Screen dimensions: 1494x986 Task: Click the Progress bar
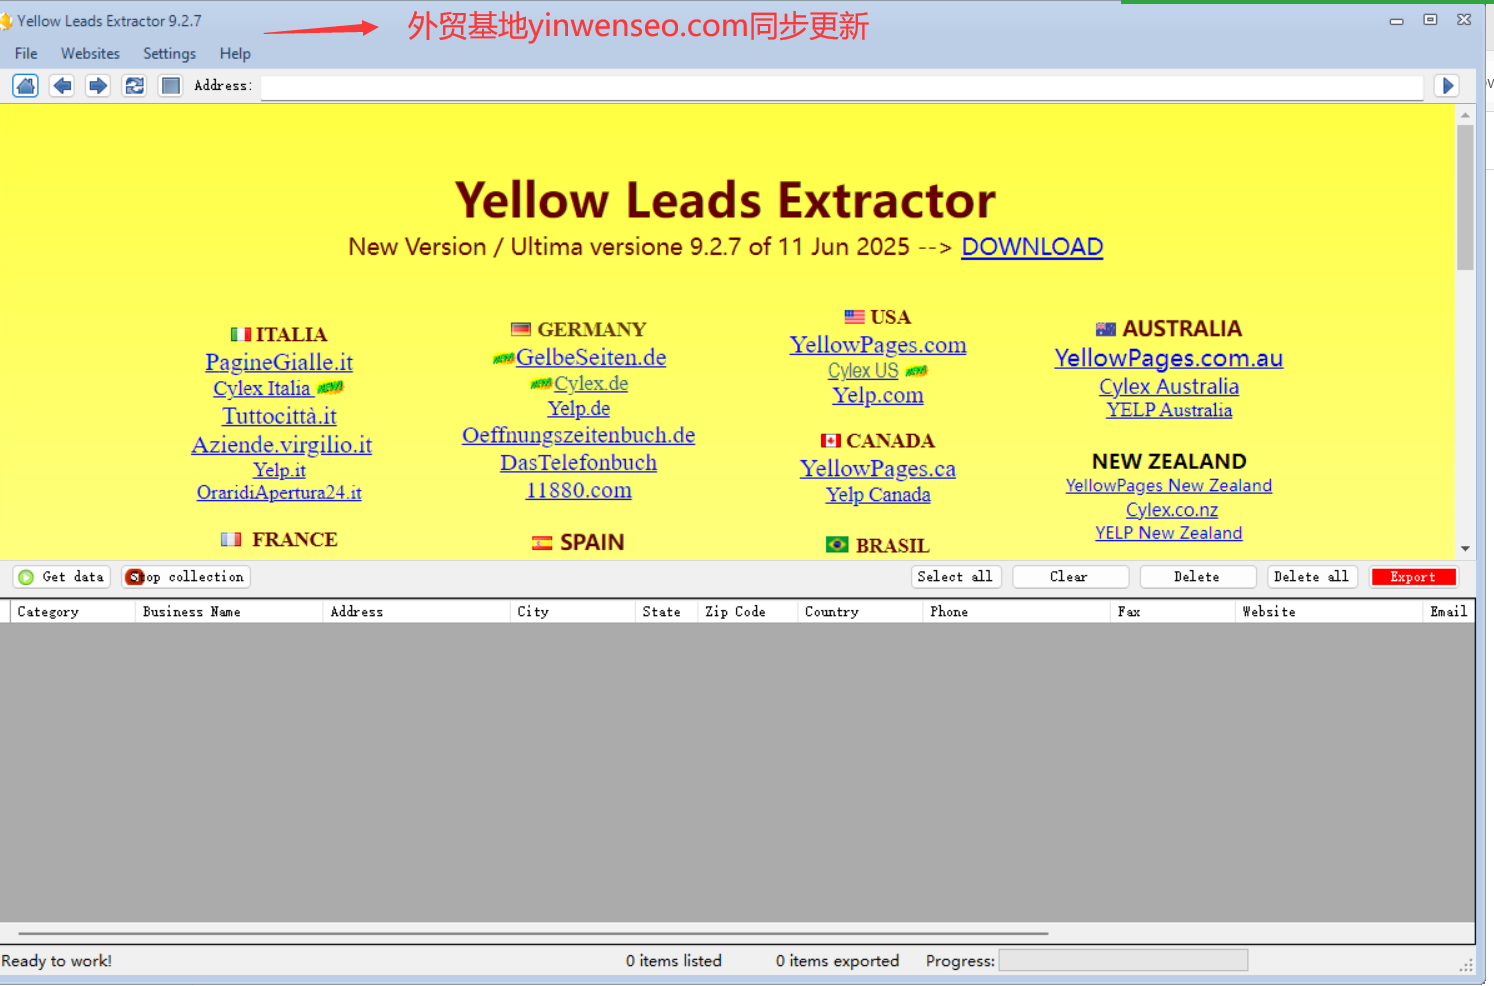(1123, 961)
